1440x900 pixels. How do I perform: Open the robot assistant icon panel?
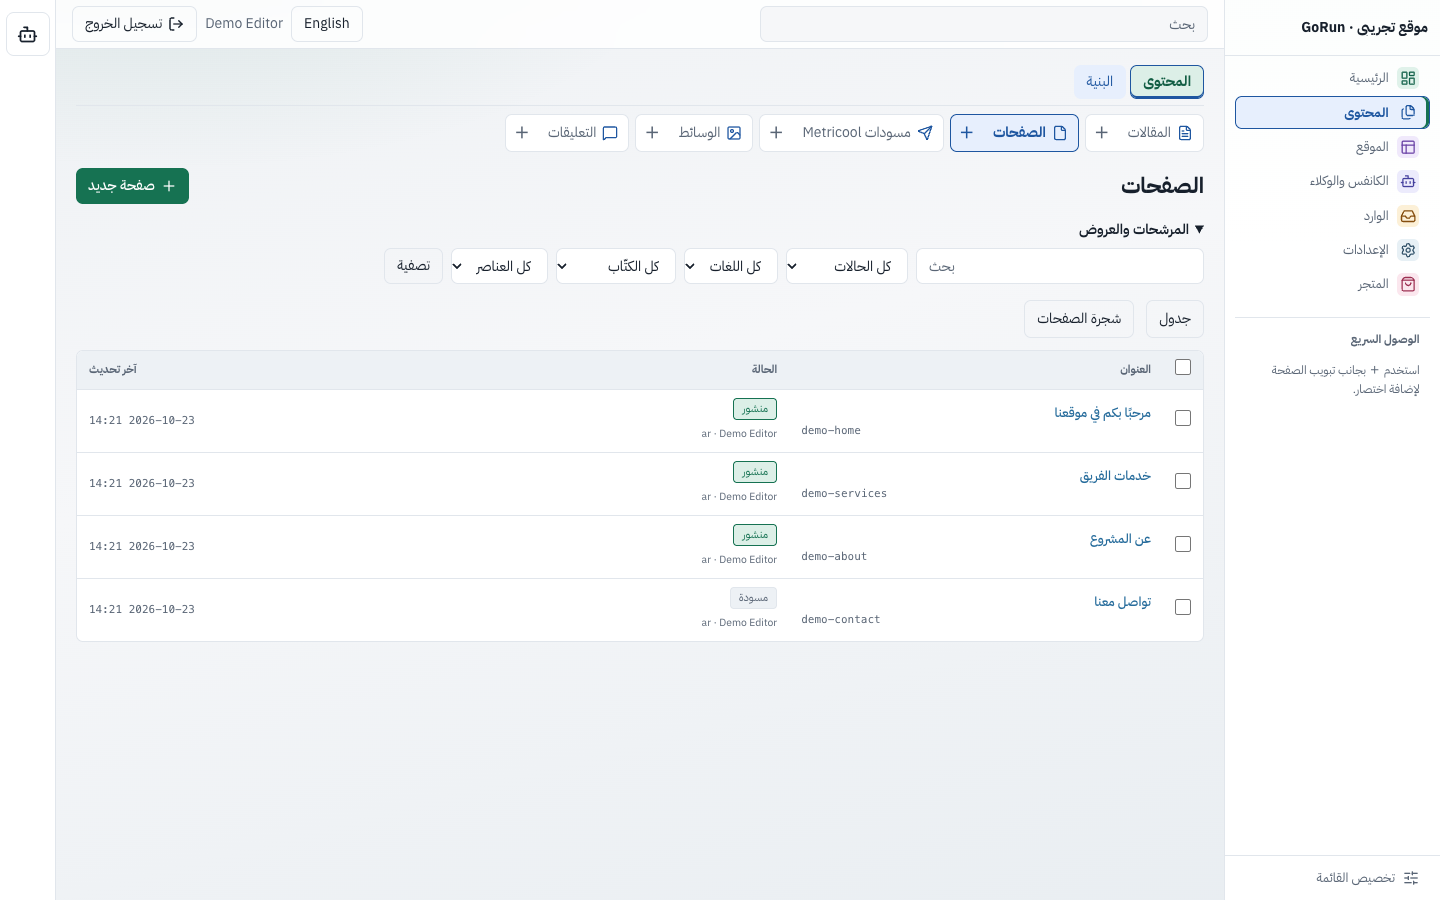coord(28,35)
